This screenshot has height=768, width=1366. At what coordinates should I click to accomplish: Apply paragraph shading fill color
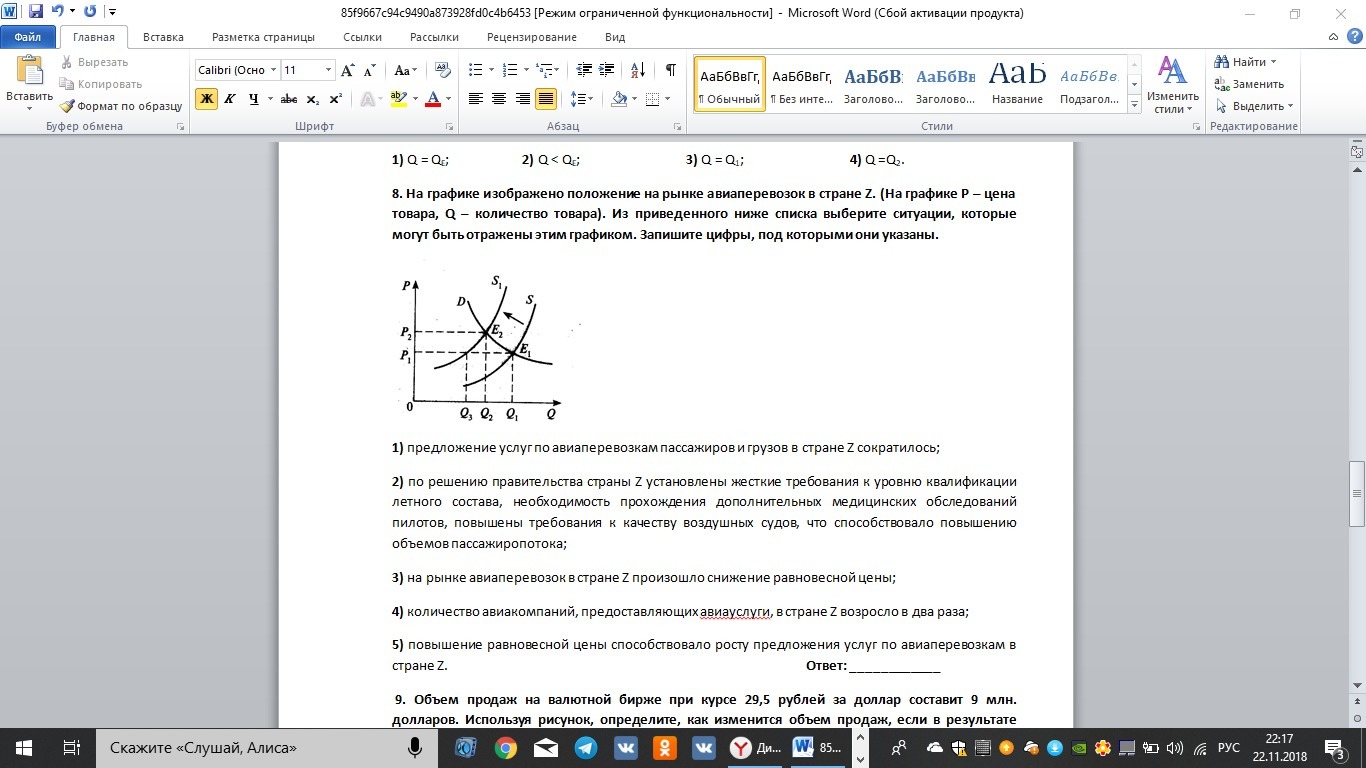619,99
